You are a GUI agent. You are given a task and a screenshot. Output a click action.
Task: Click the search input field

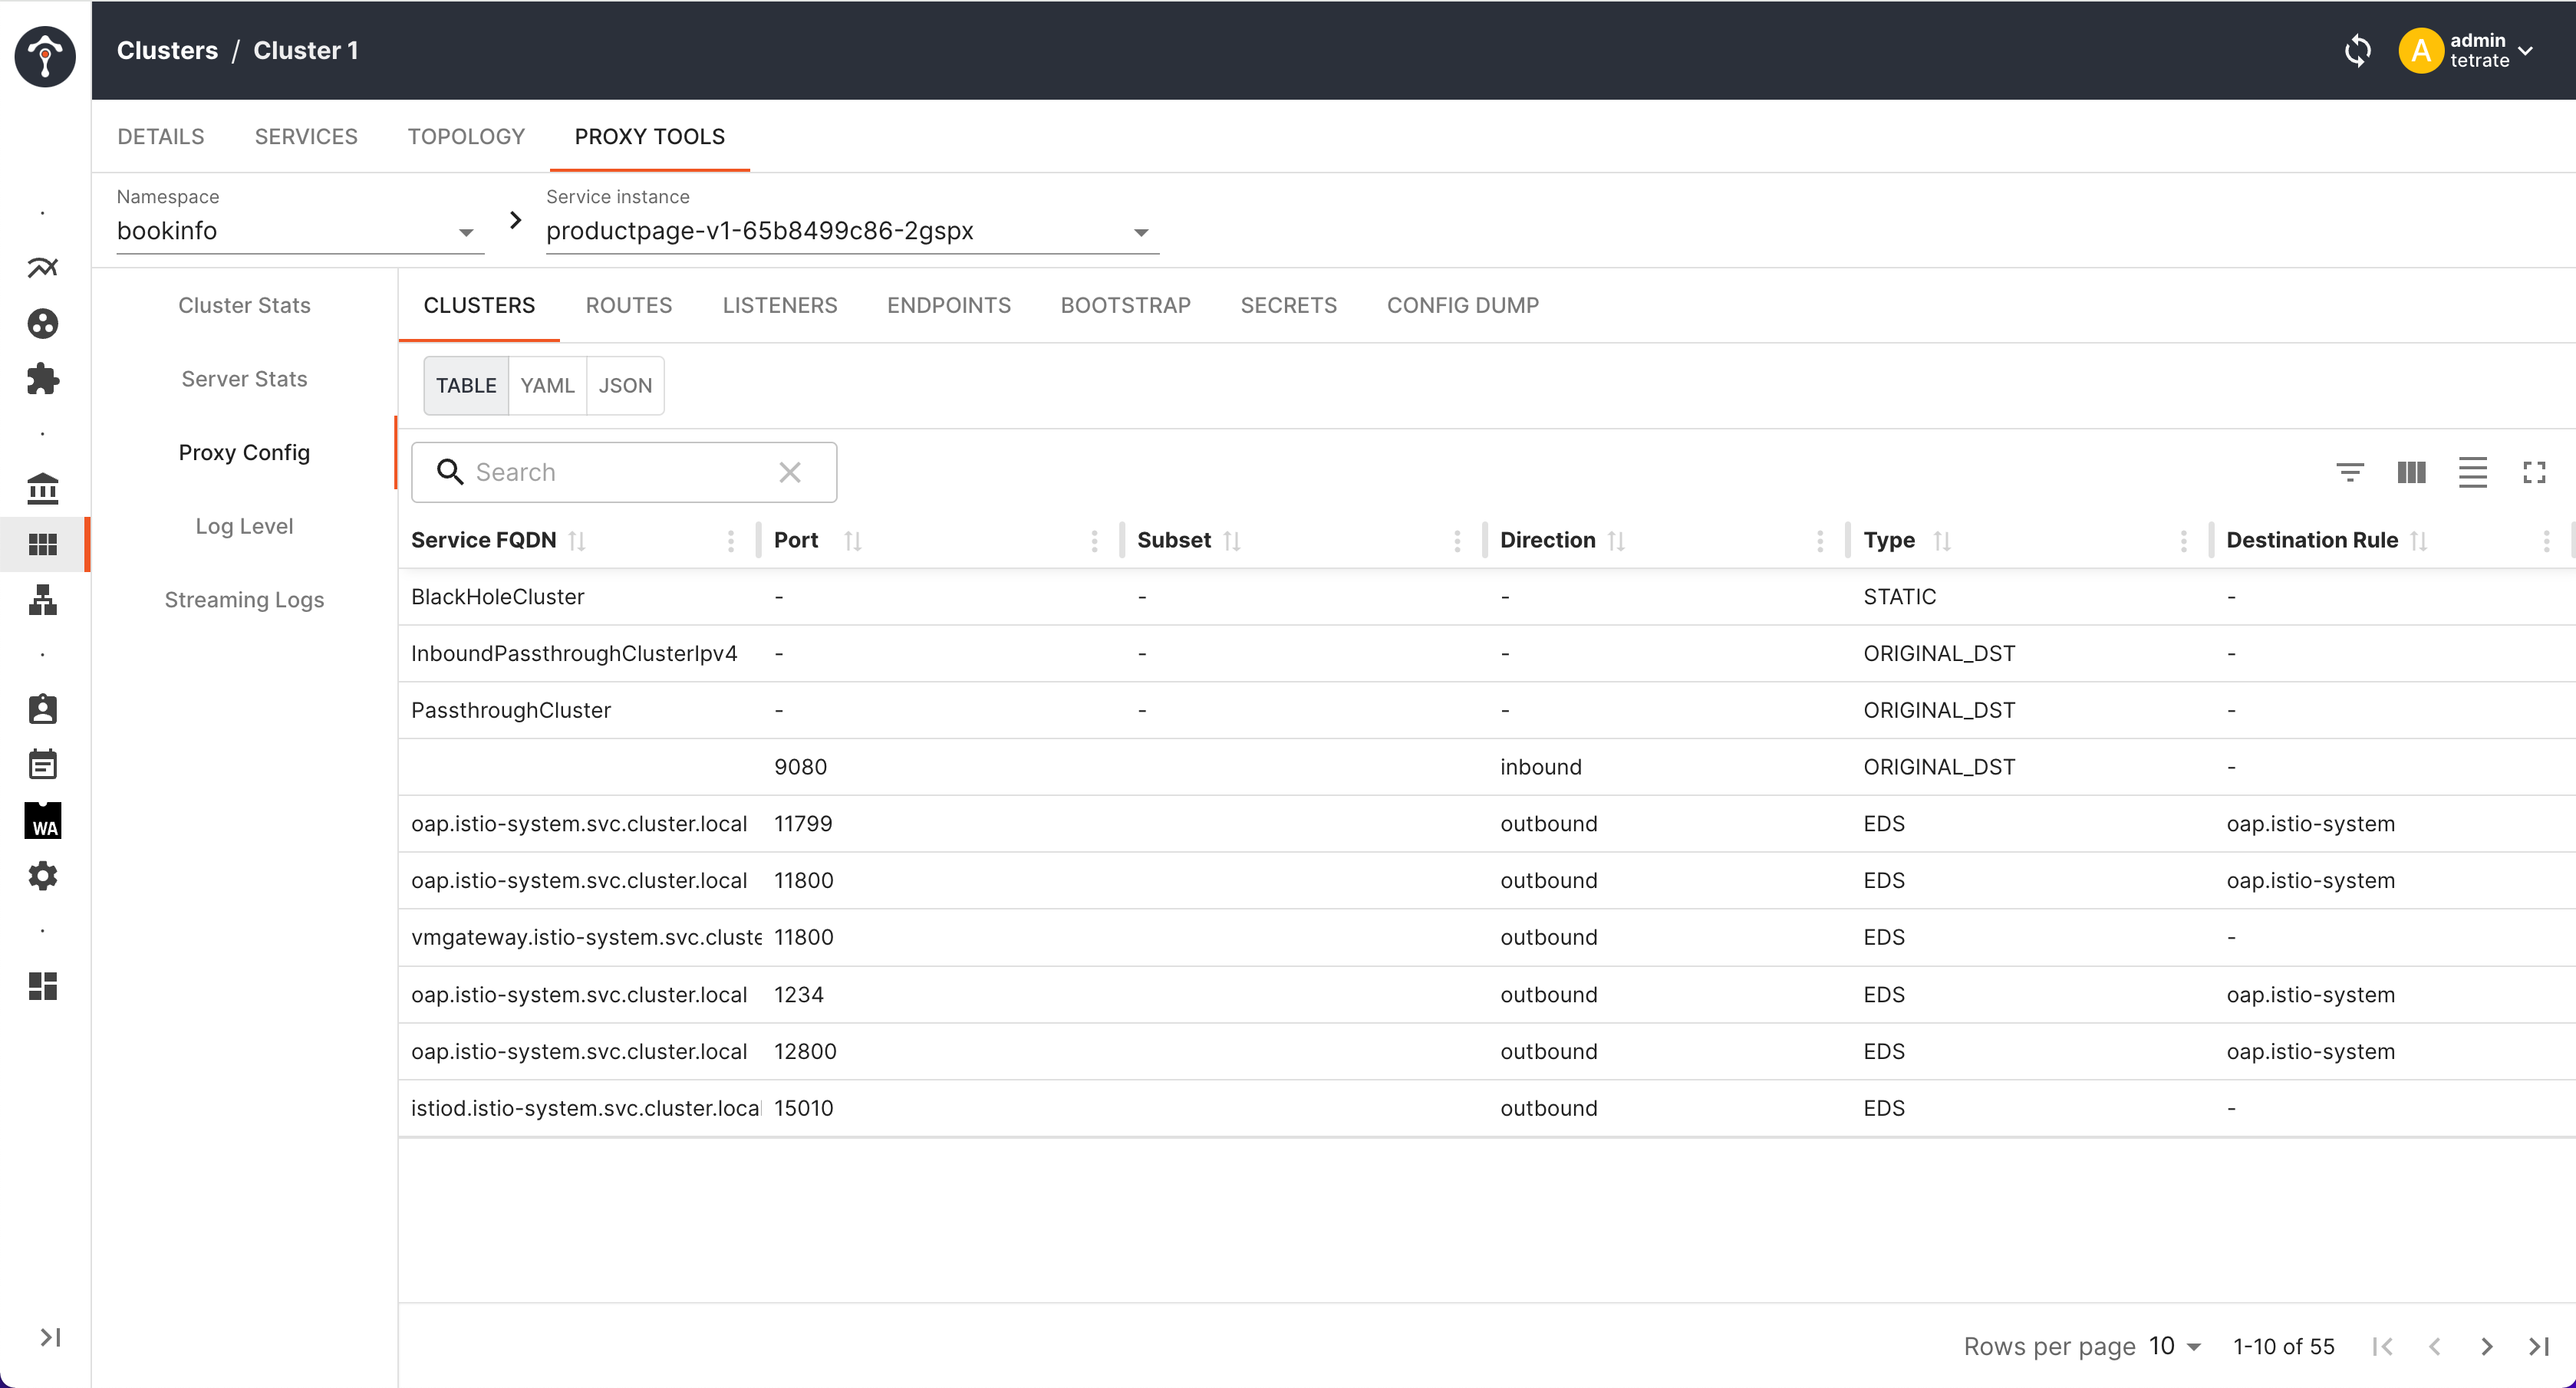click(x=624, y=472)
